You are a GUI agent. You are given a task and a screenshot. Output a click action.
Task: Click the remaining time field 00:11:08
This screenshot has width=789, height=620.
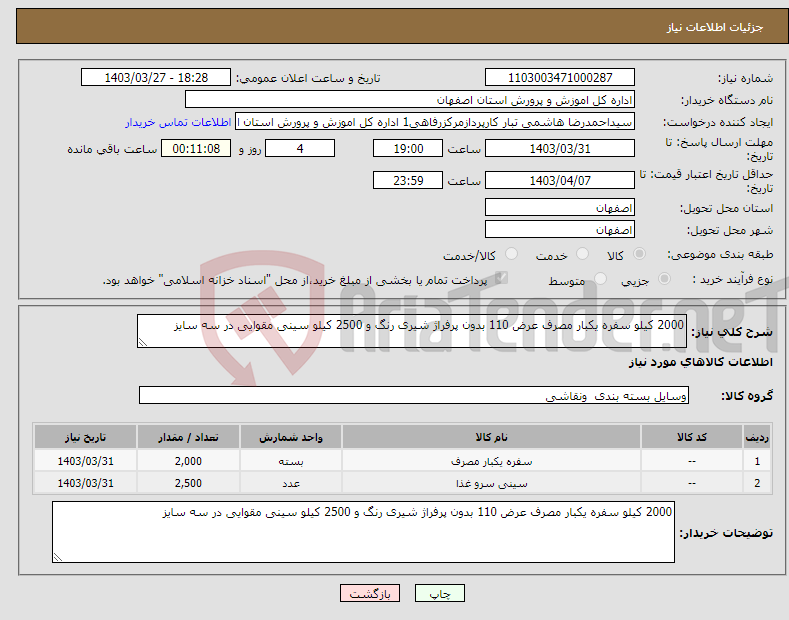(196, 148)
